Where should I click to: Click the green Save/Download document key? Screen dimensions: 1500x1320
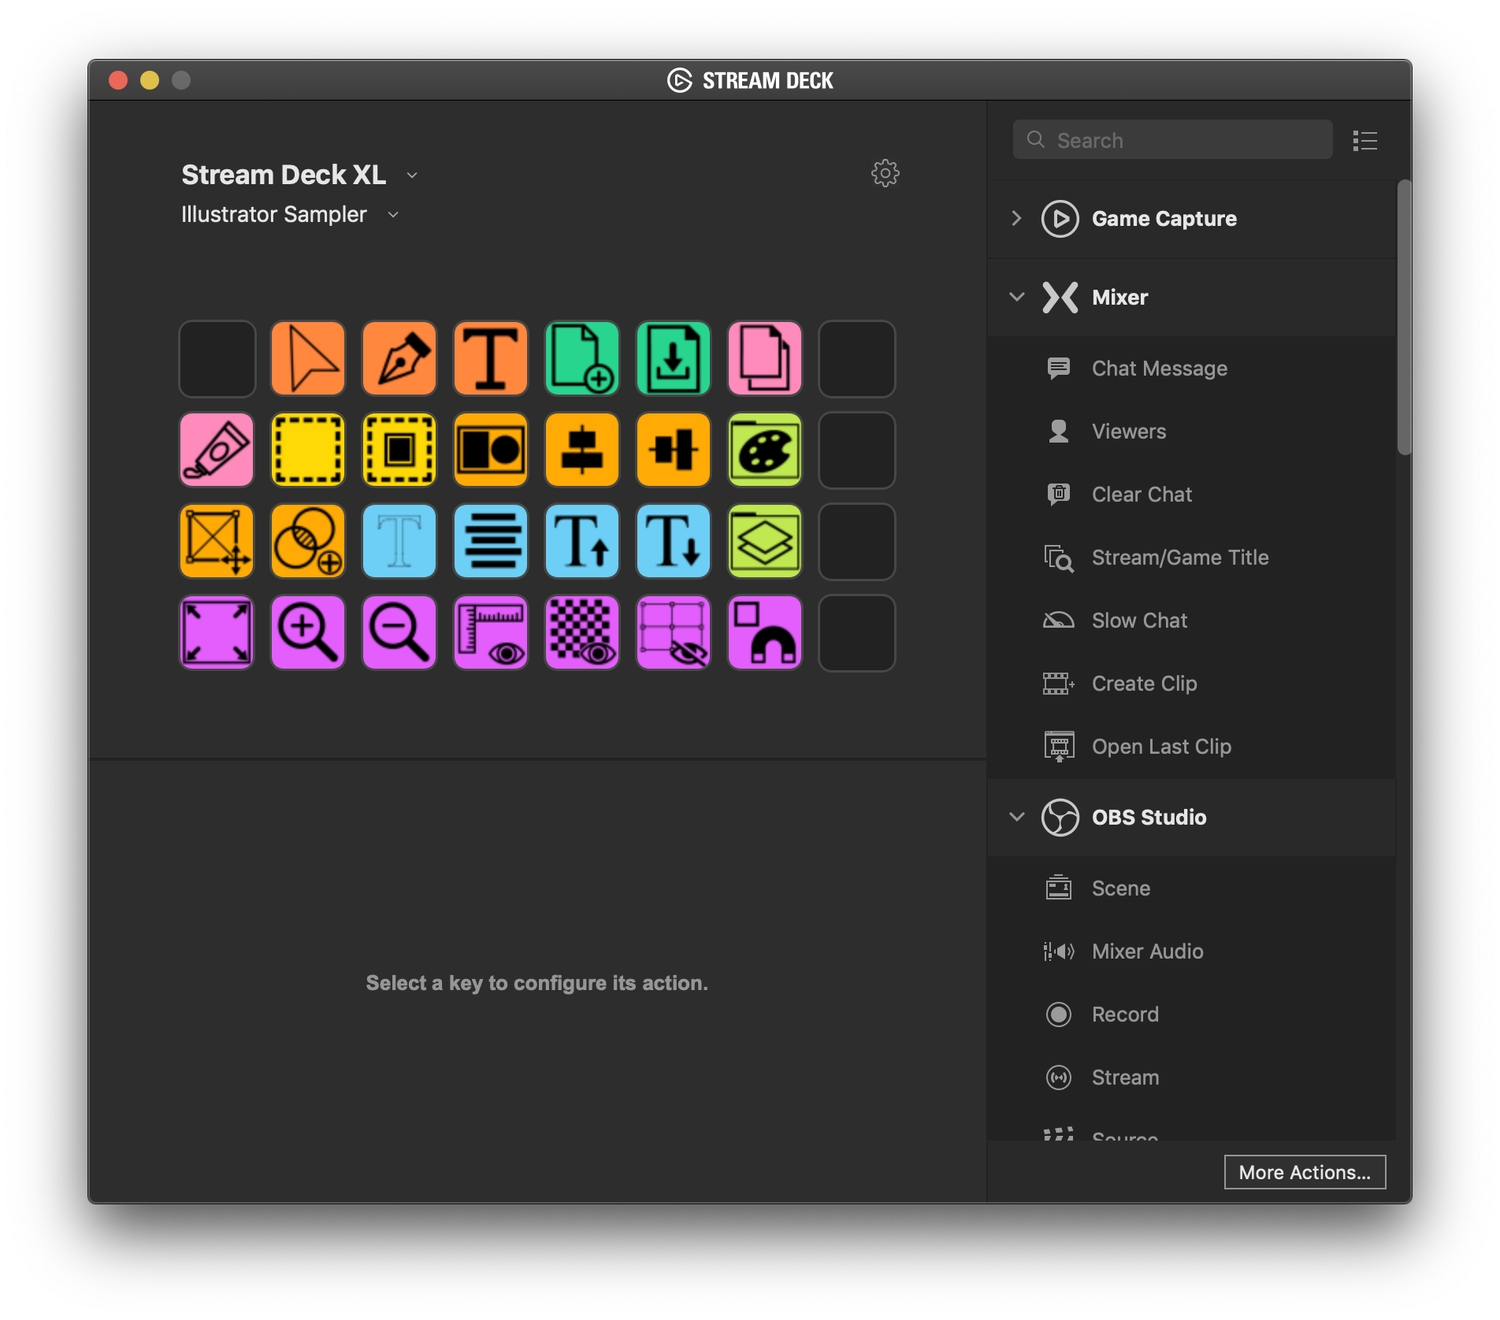click(x=673, y=358)
